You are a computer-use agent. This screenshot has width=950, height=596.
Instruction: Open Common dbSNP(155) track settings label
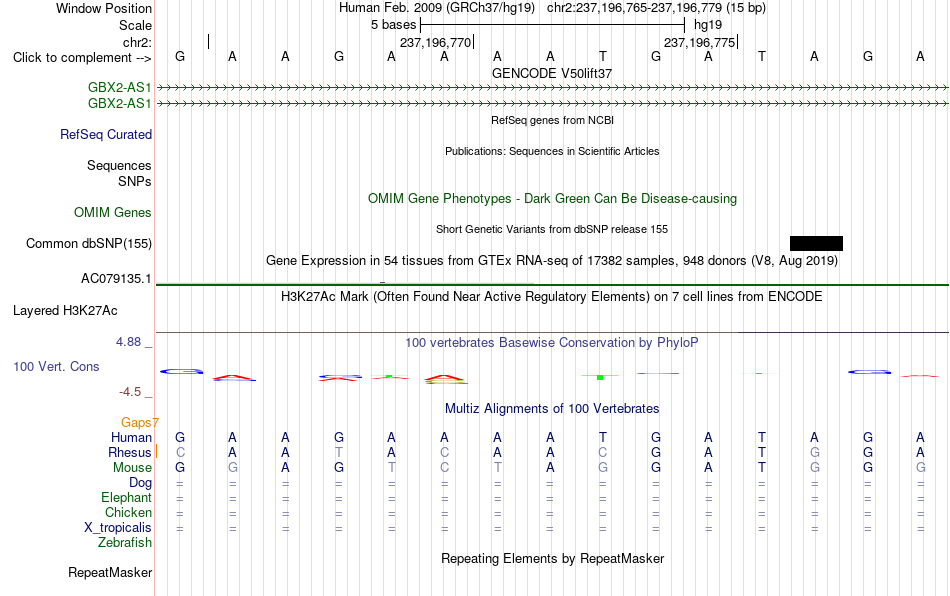89,243
